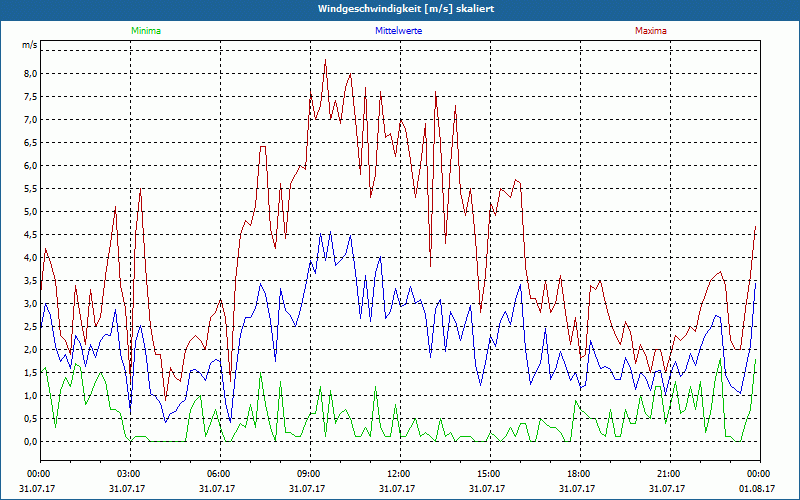The height and width of the screenshot is (500, 800).
Task: Click the 5,0 y-axis value
Action: 31,211
